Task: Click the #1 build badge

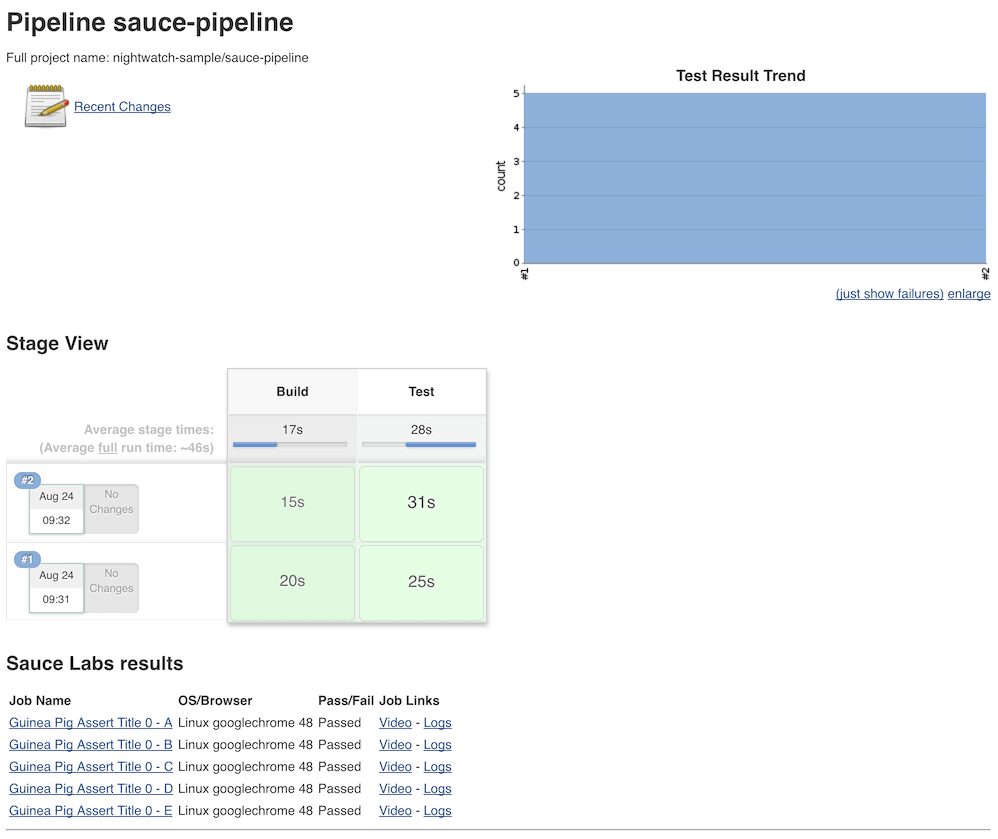Action: tap(27, 559)
